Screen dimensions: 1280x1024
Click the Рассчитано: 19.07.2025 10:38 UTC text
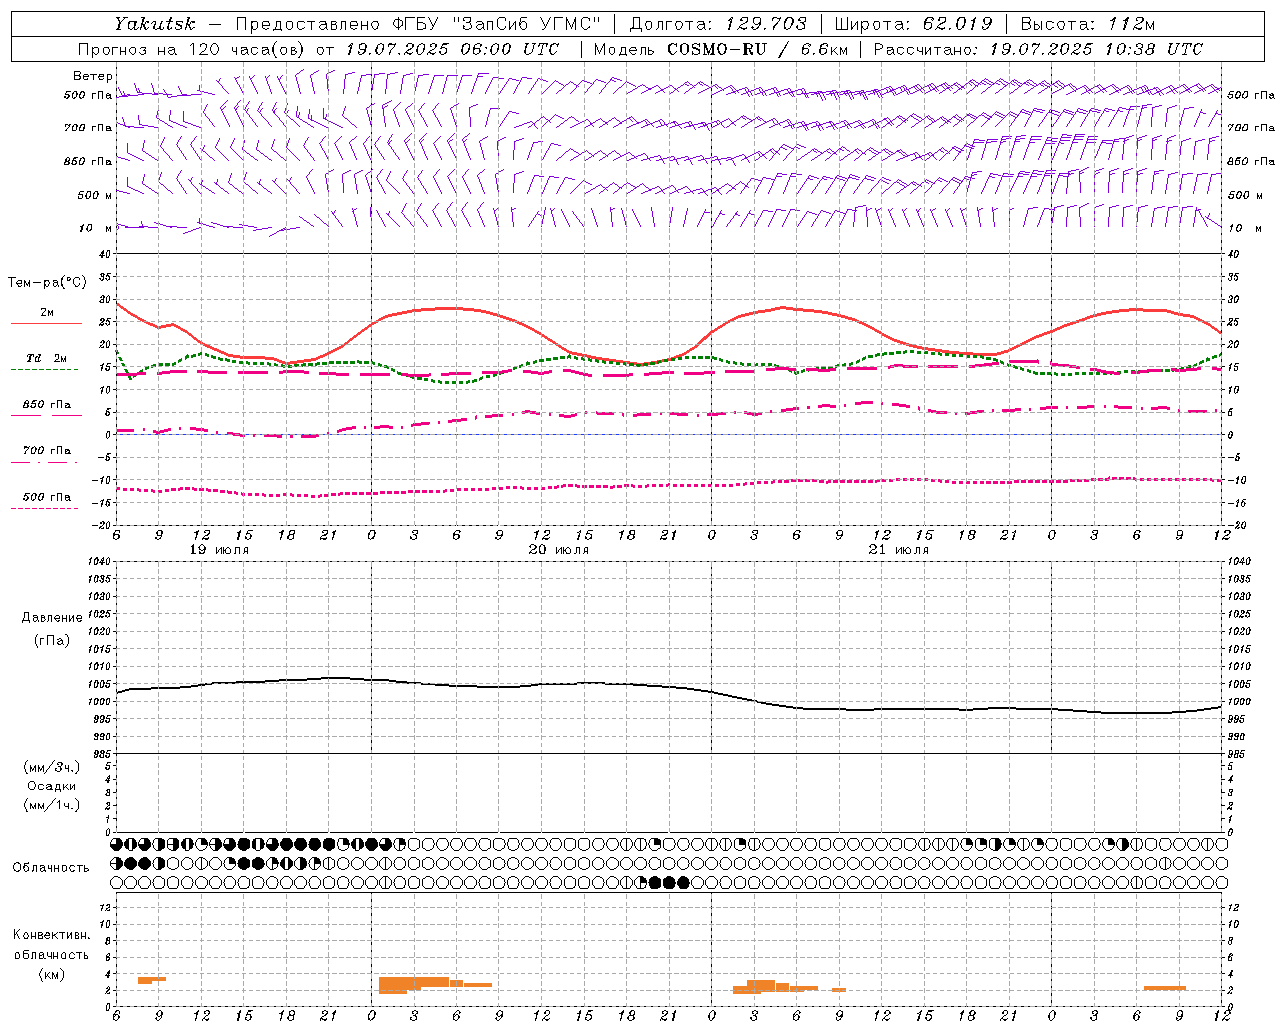(1038, 49)
